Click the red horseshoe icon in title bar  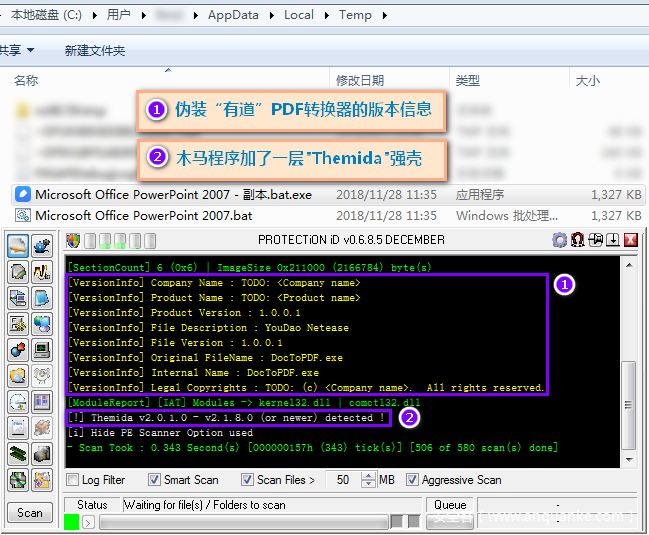tap(577, 240)
